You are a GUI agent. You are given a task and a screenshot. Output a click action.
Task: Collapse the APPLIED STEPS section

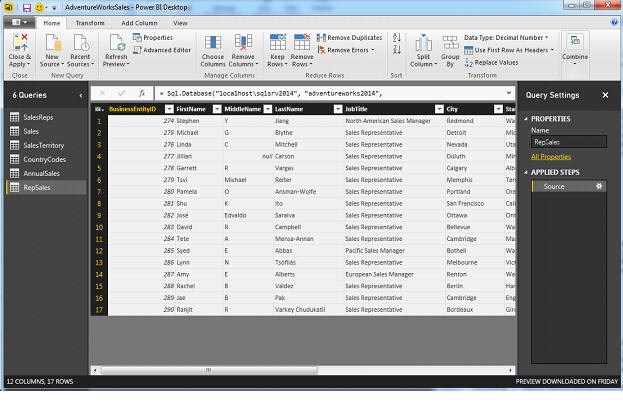[526, 172]
